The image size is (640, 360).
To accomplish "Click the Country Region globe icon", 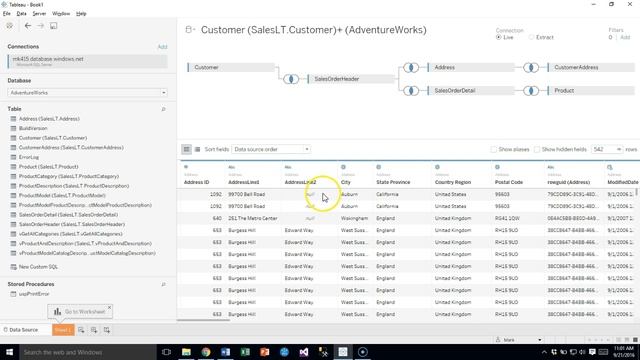I will pyautogui.click(x=438, y=167).
